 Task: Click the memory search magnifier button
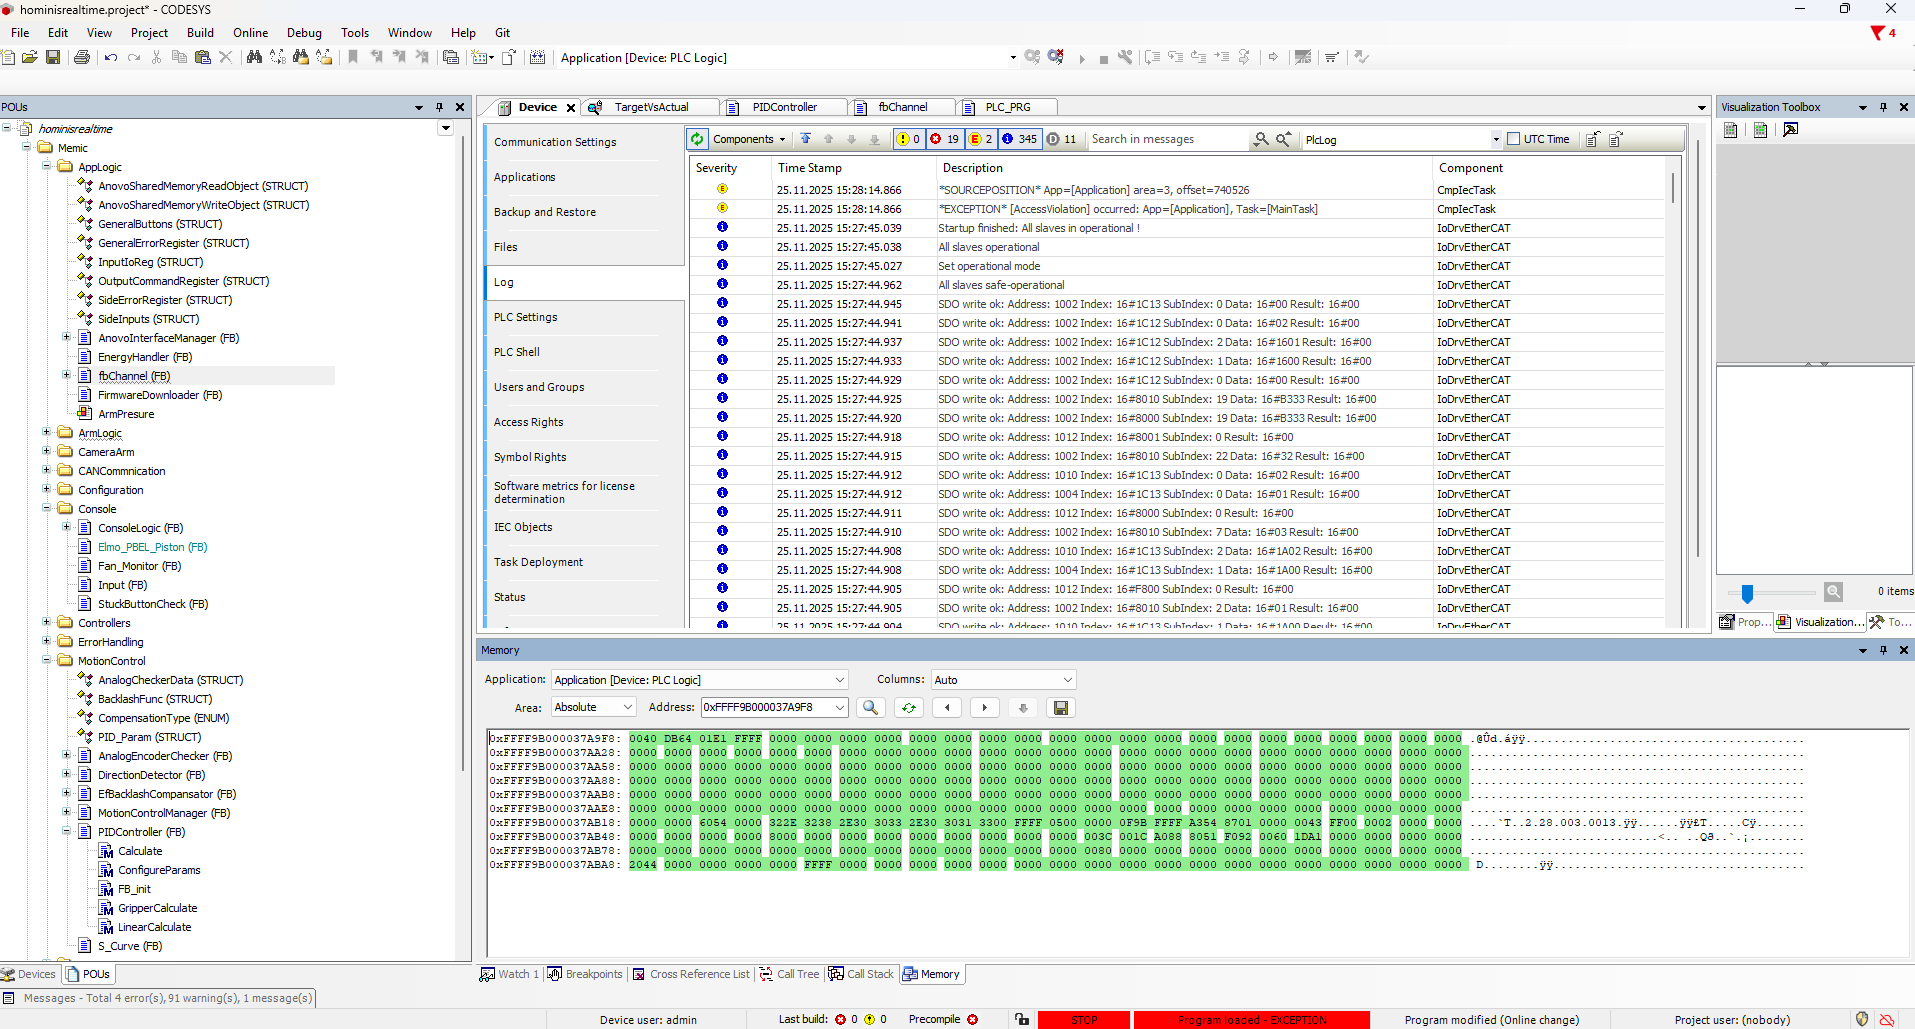coord(870,708)
